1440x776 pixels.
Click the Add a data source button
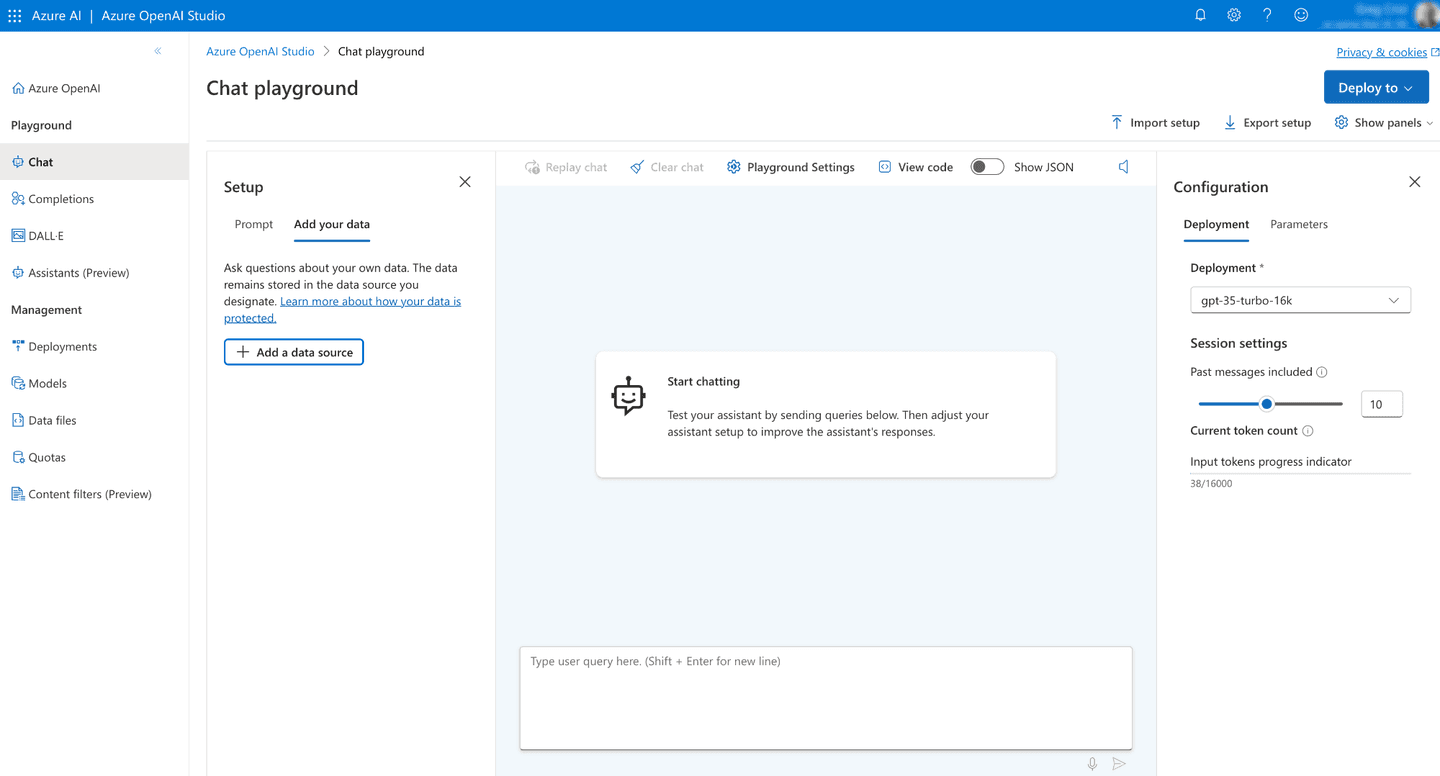tap(293, 351)
